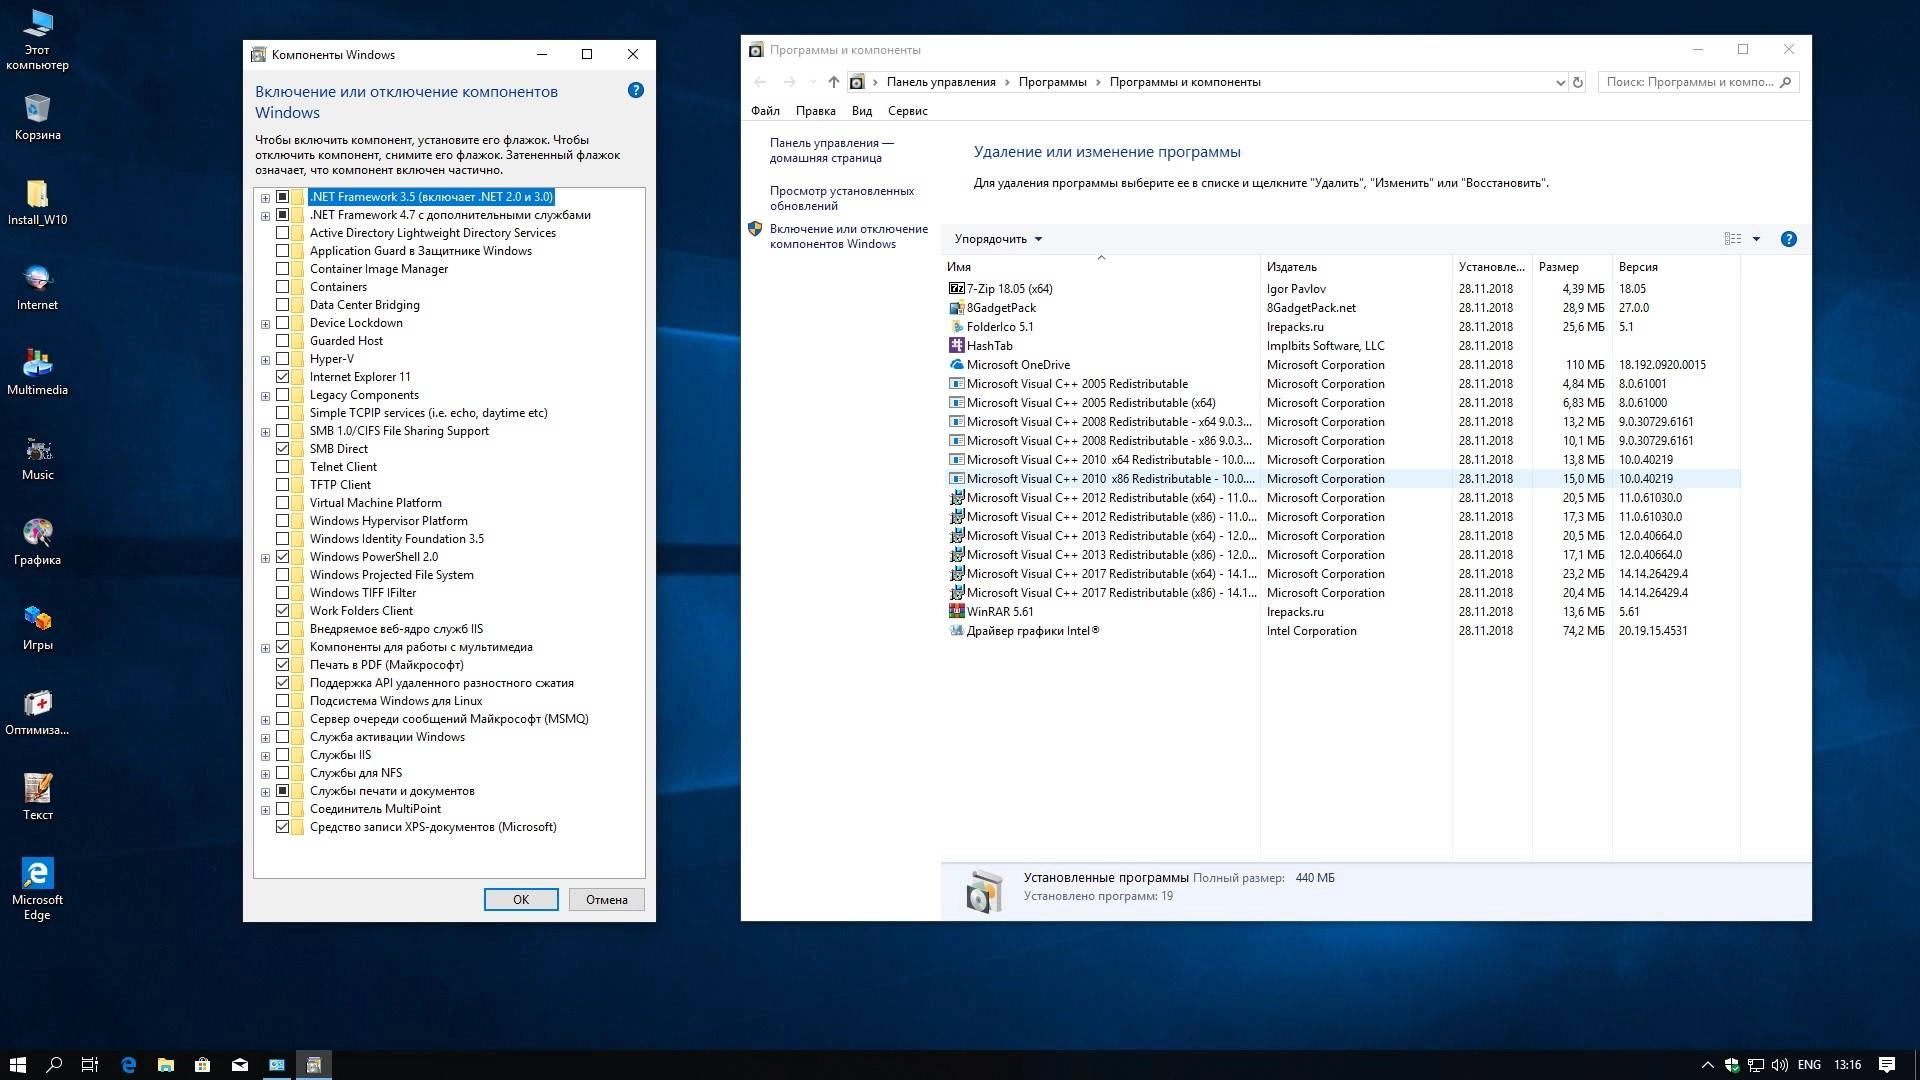
Task: Open the Упорядочить dropdown
Action: click(998, 239)
